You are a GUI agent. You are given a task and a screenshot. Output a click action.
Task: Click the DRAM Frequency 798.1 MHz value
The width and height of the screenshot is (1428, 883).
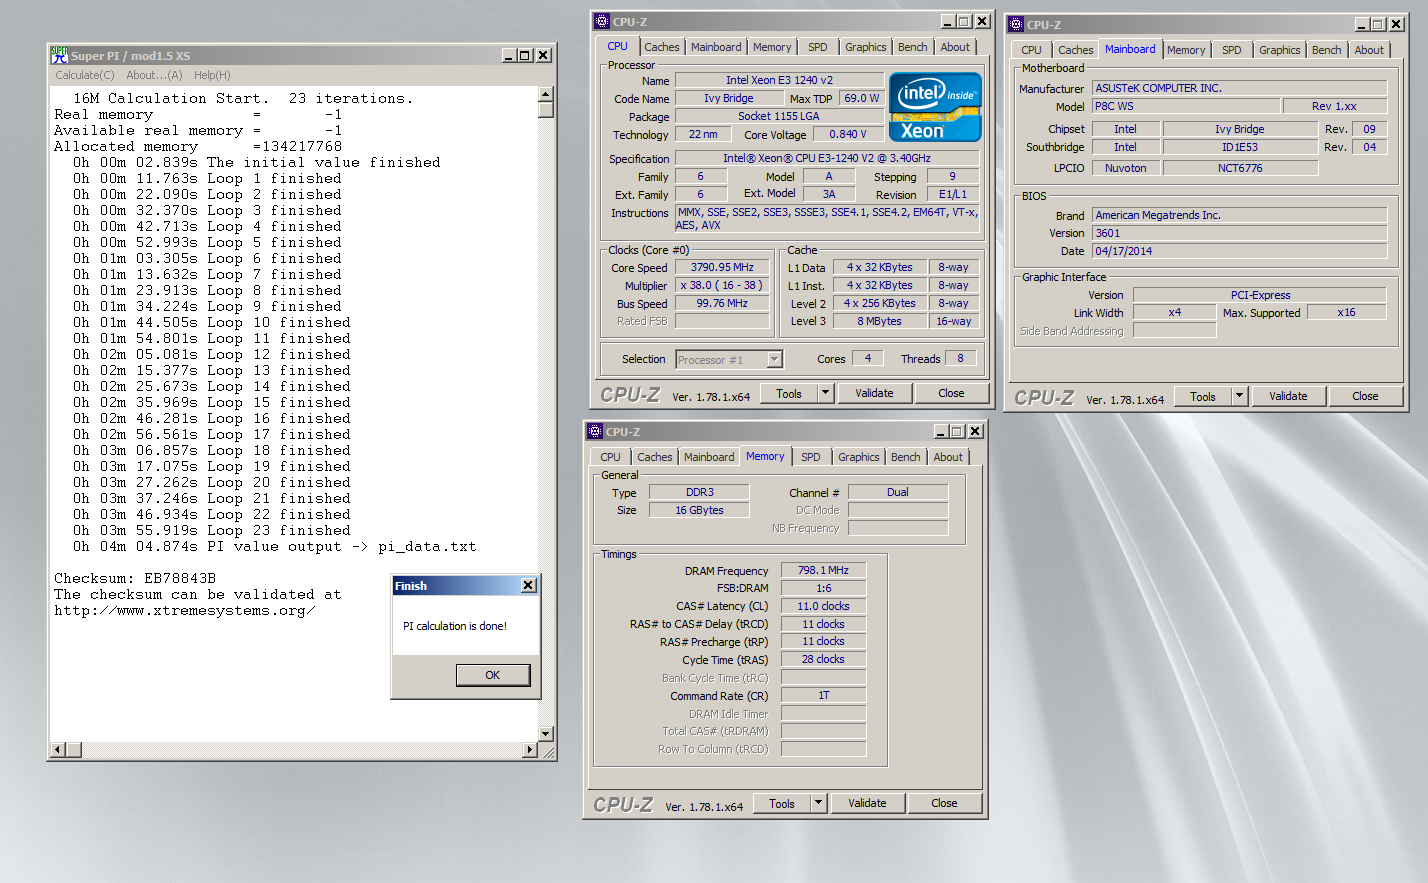tap(823, 570)
